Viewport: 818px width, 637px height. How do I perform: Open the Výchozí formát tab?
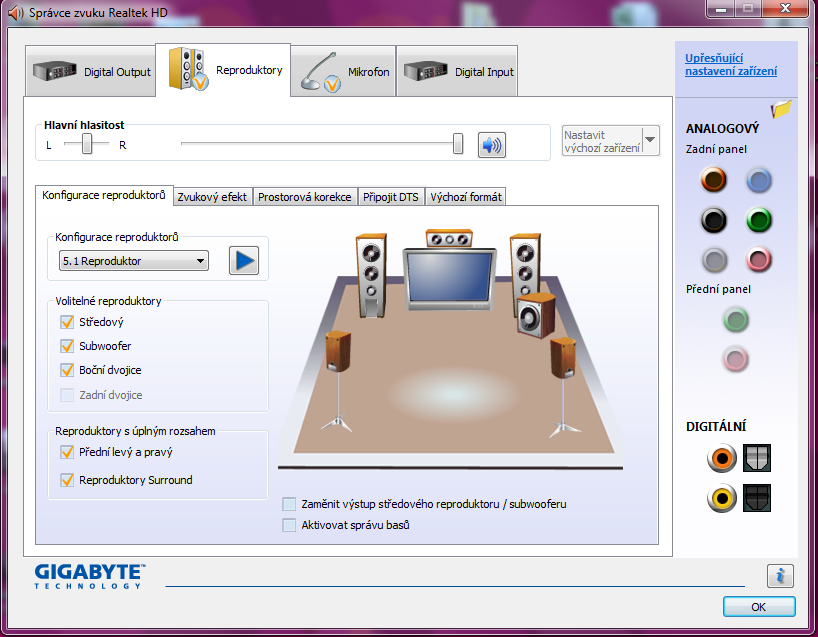[x=466, y=197]
